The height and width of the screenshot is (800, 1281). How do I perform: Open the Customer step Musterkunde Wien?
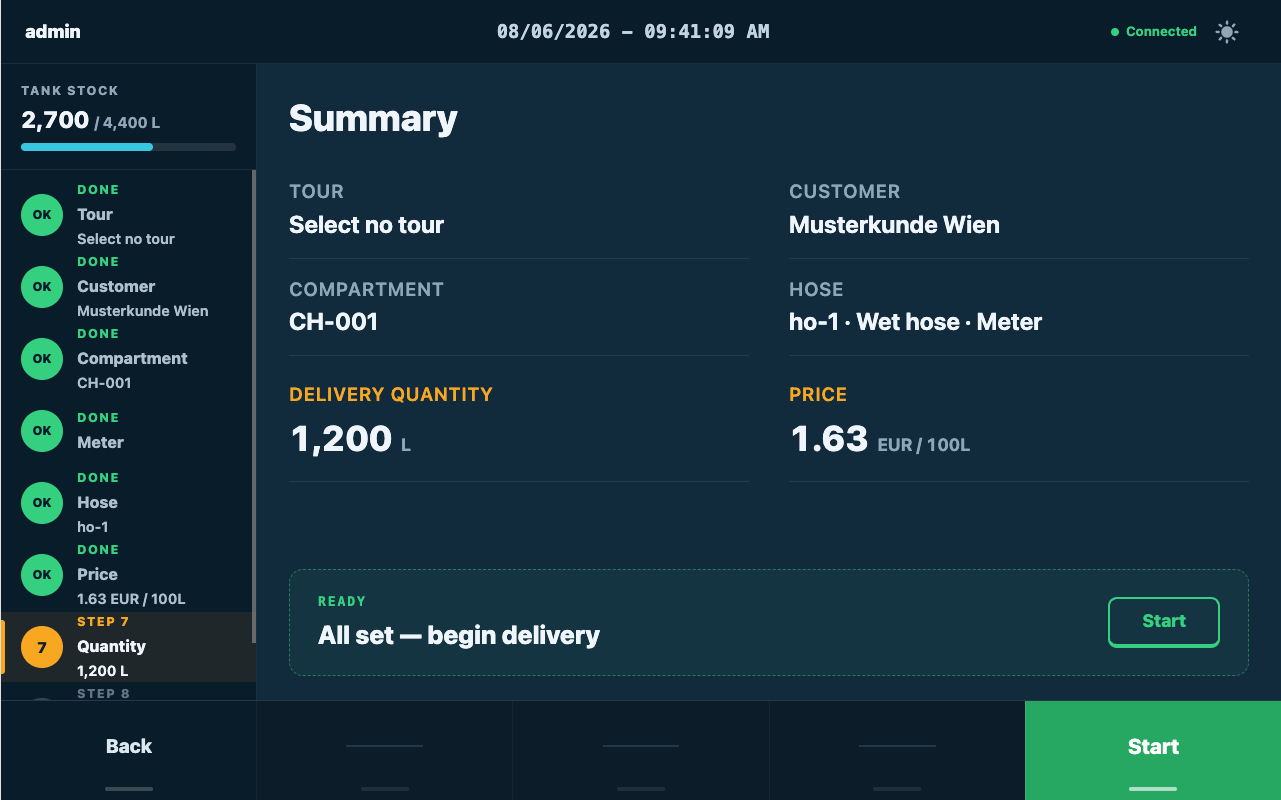[x=127, y=287]
